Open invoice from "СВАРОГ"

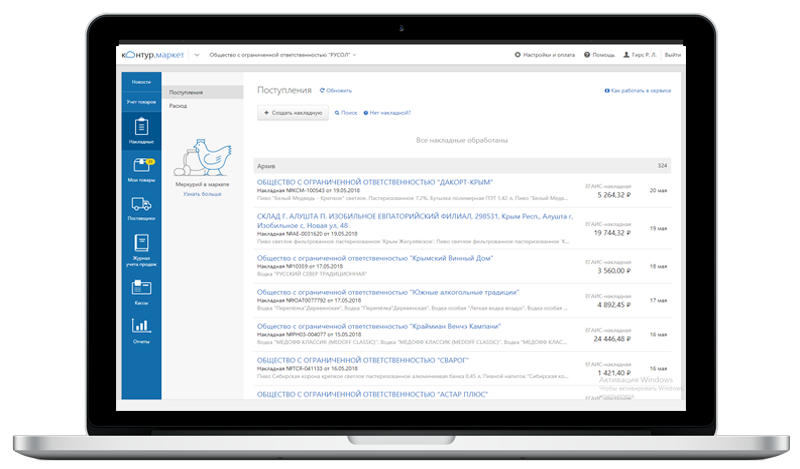363,360
